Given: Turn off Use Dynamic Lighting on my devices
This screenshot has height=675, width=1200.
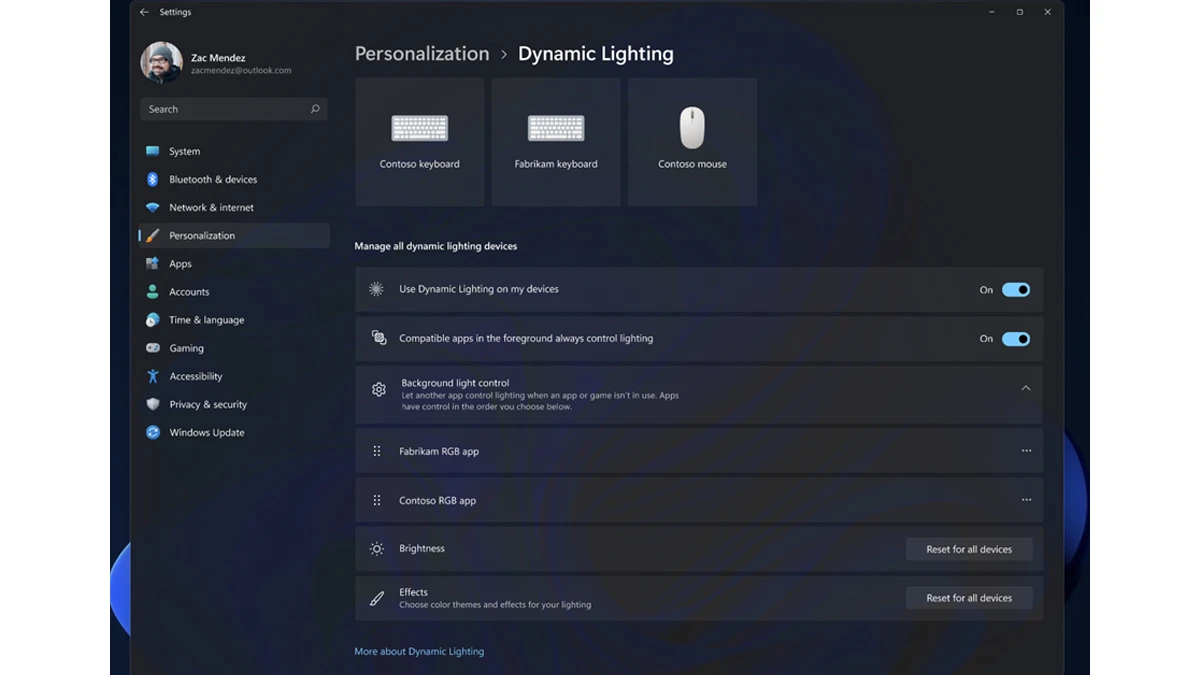Looking at the screenshot, I should pyautogui.click(x=1016, y=290).
